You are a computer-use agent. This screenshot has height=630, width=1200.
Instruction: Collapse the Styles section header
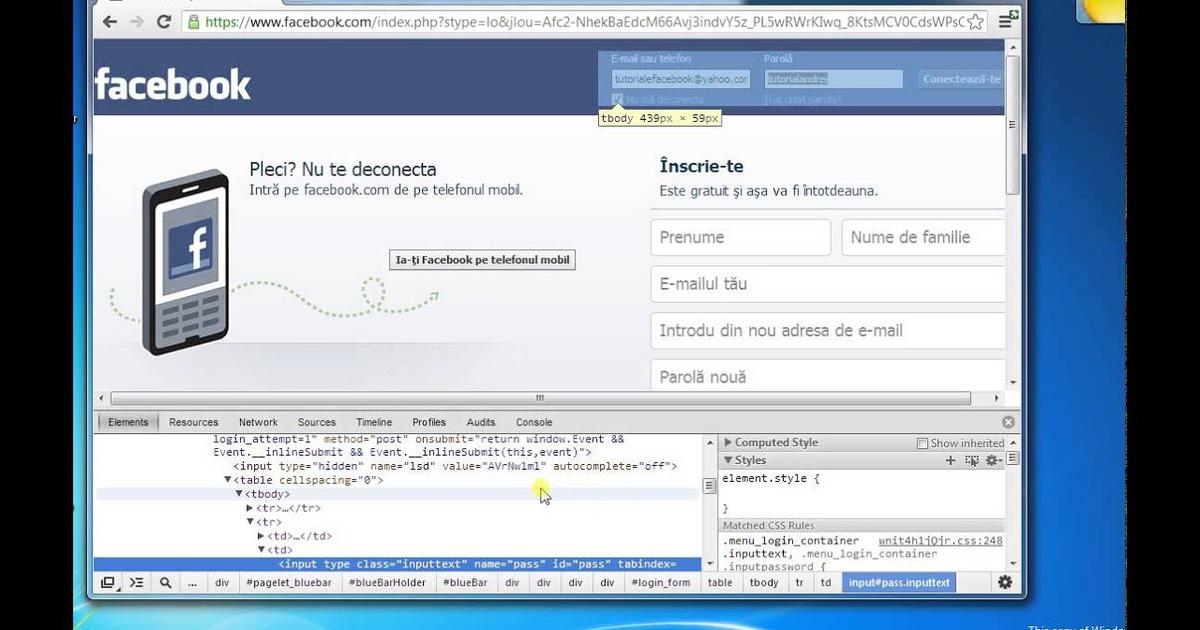click(728, 460)
